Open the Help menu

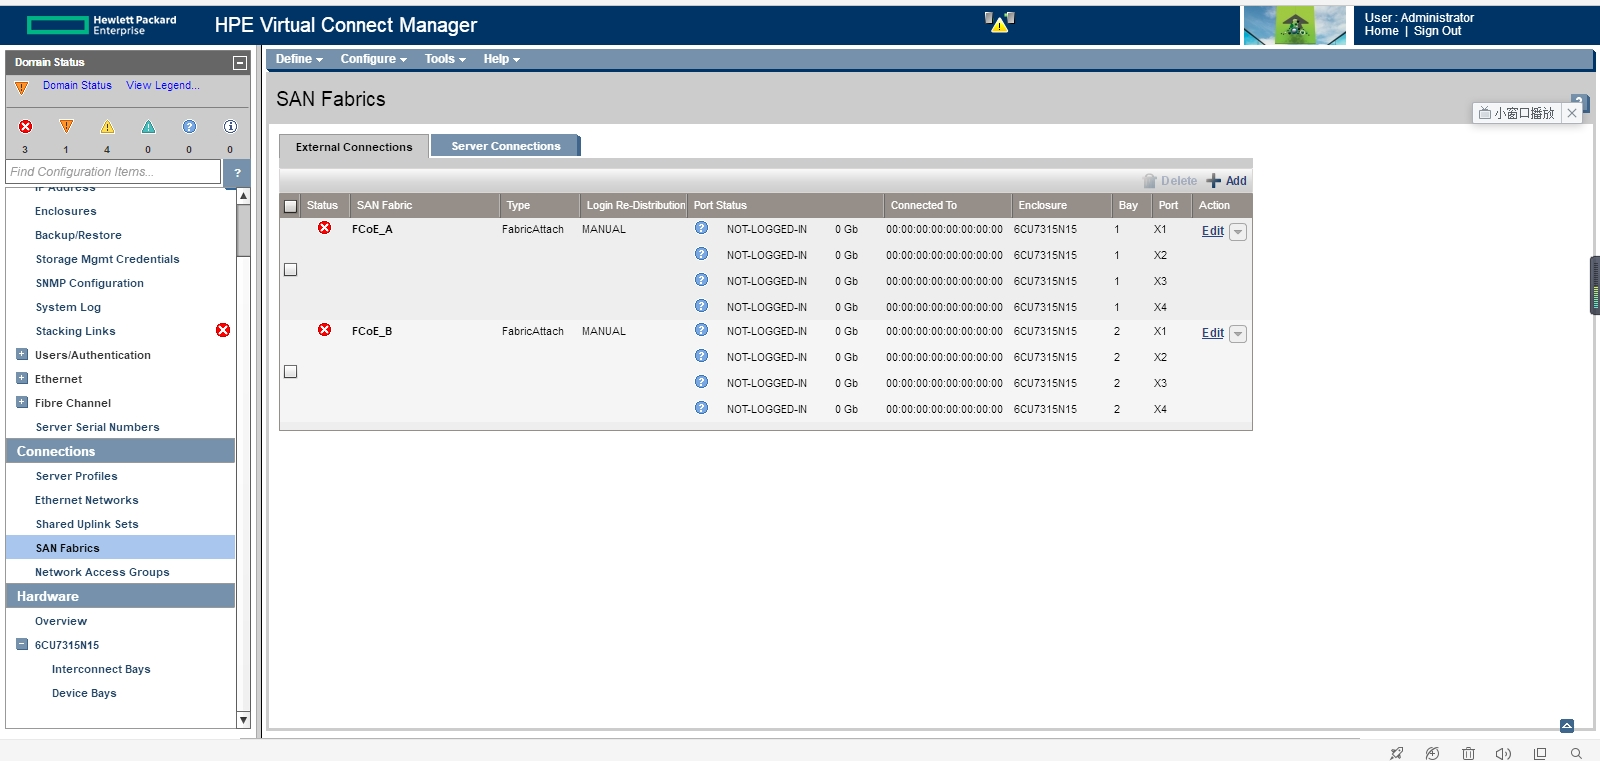click(502, 59)
